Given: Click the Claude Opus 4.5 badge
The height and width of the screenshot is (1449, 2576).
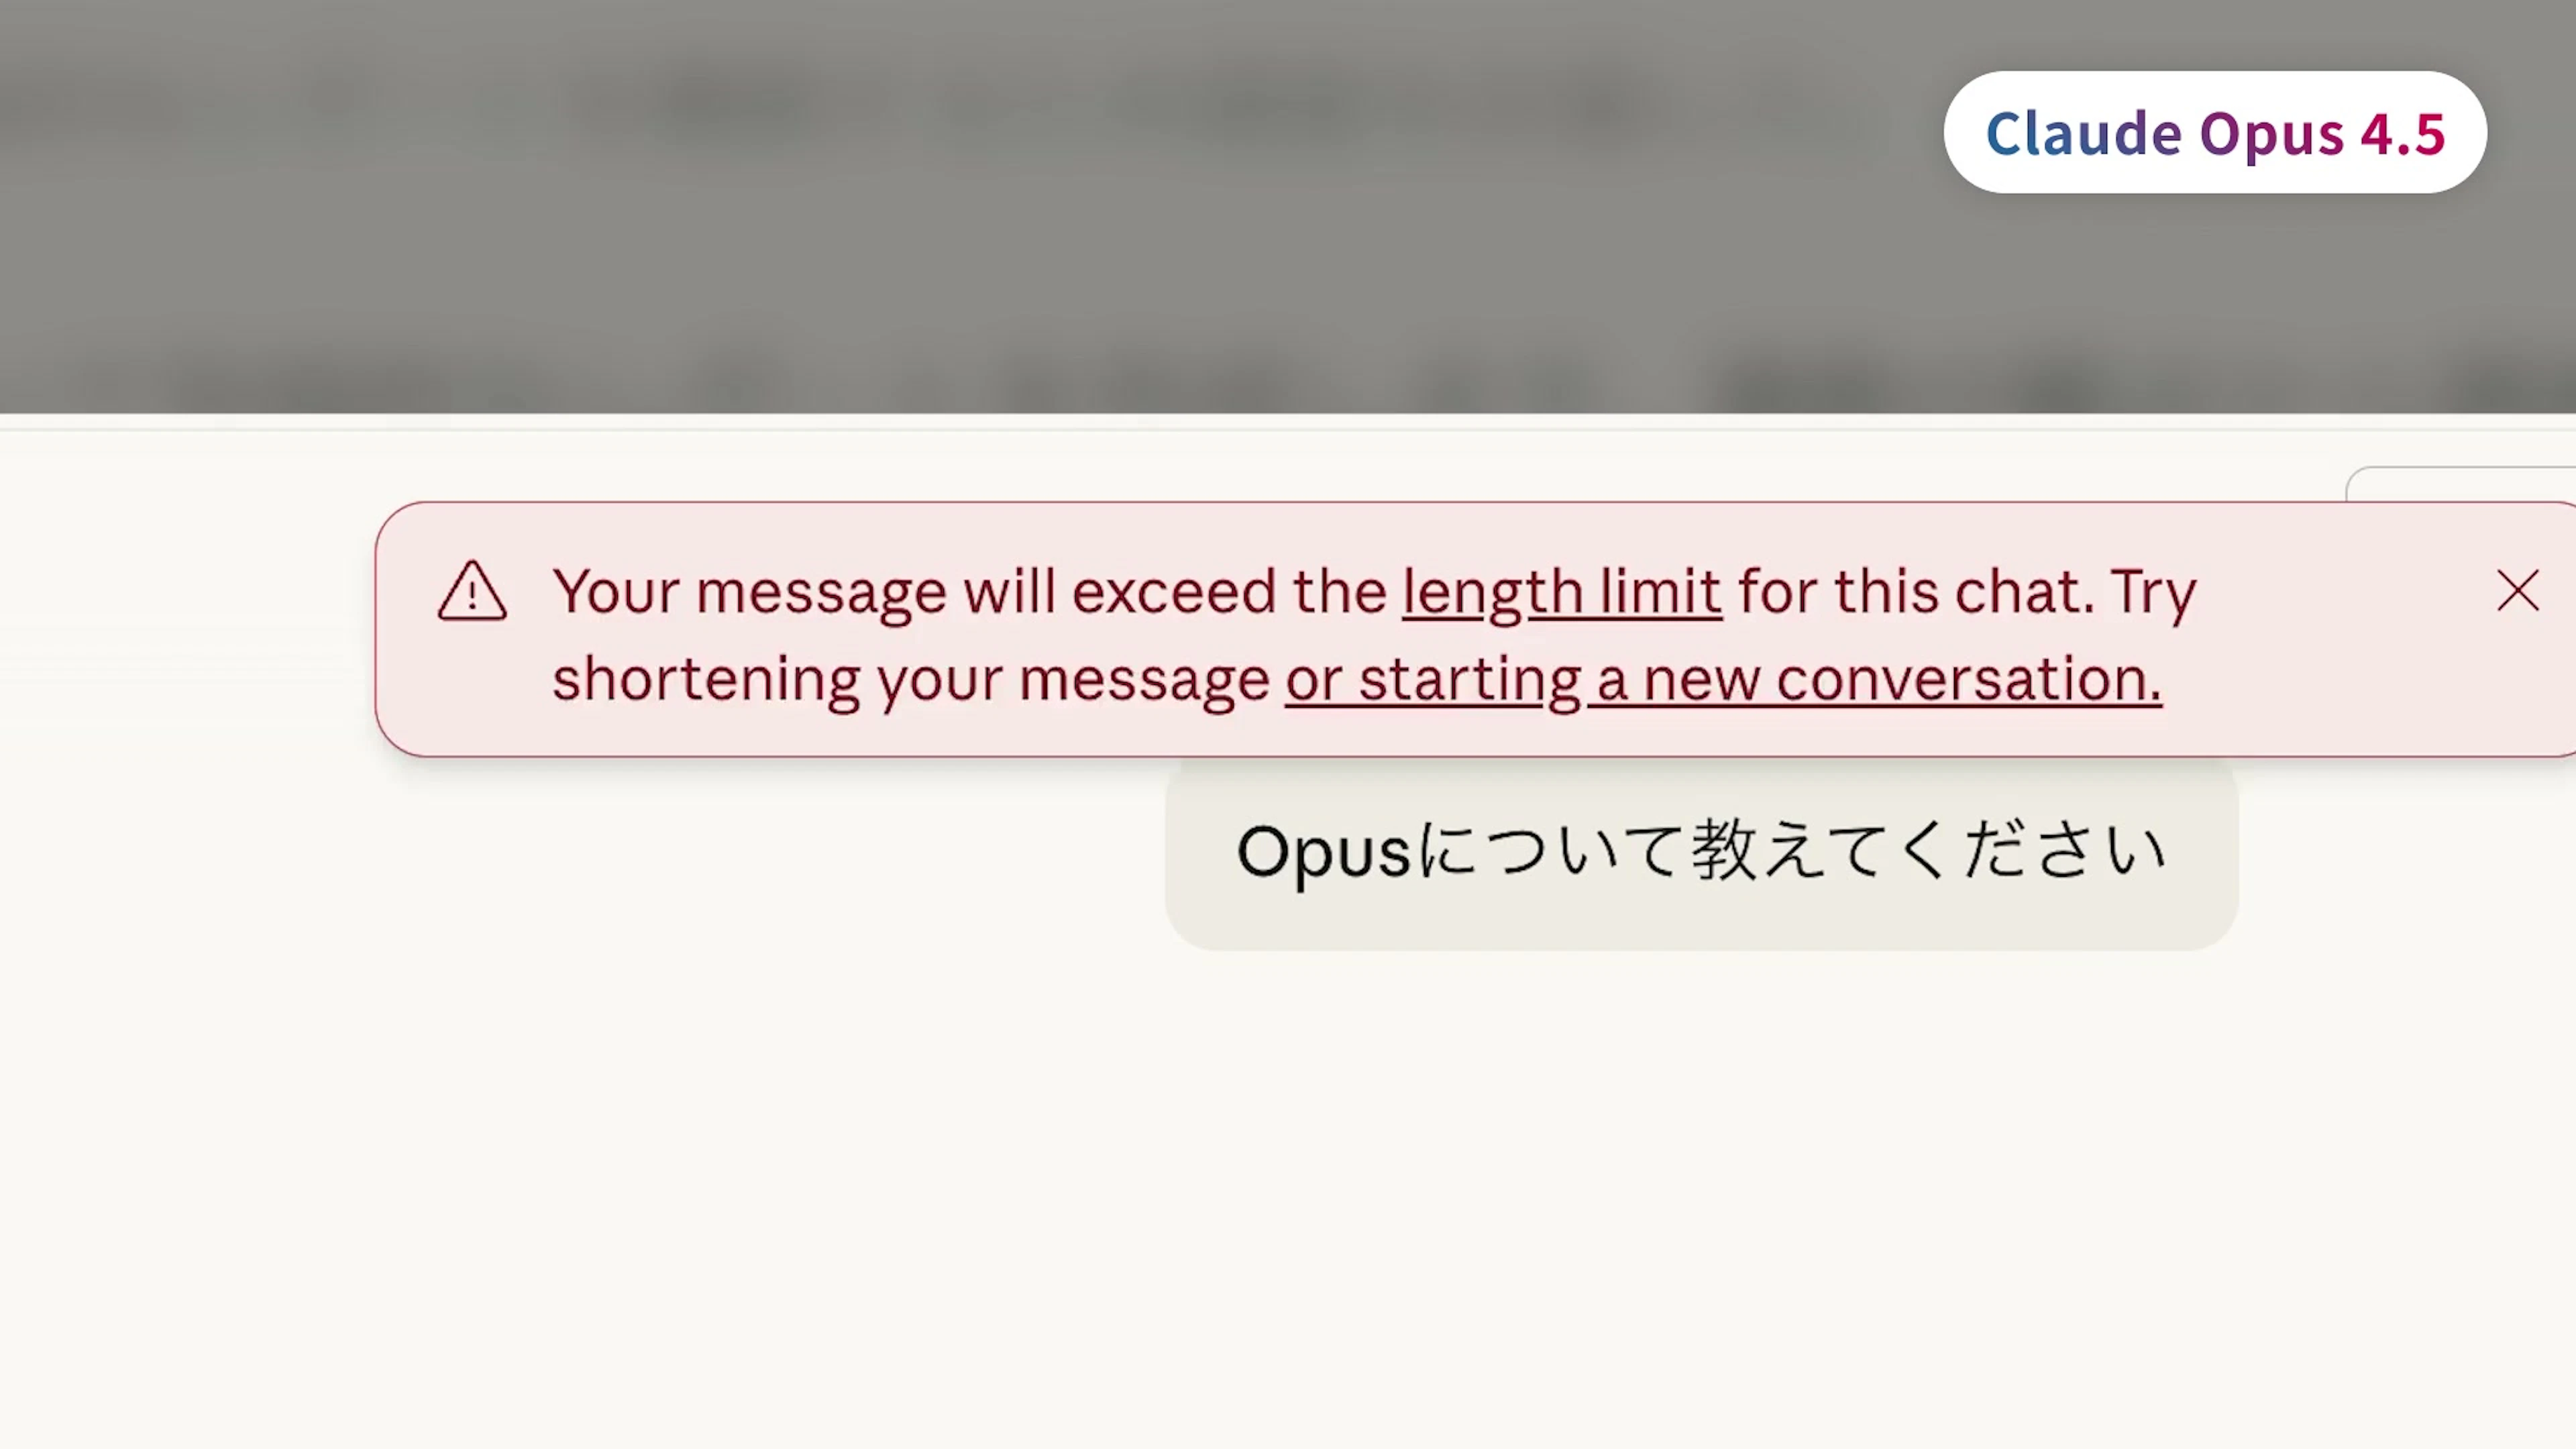Looking at the screenshot, I should point(2214,132).
